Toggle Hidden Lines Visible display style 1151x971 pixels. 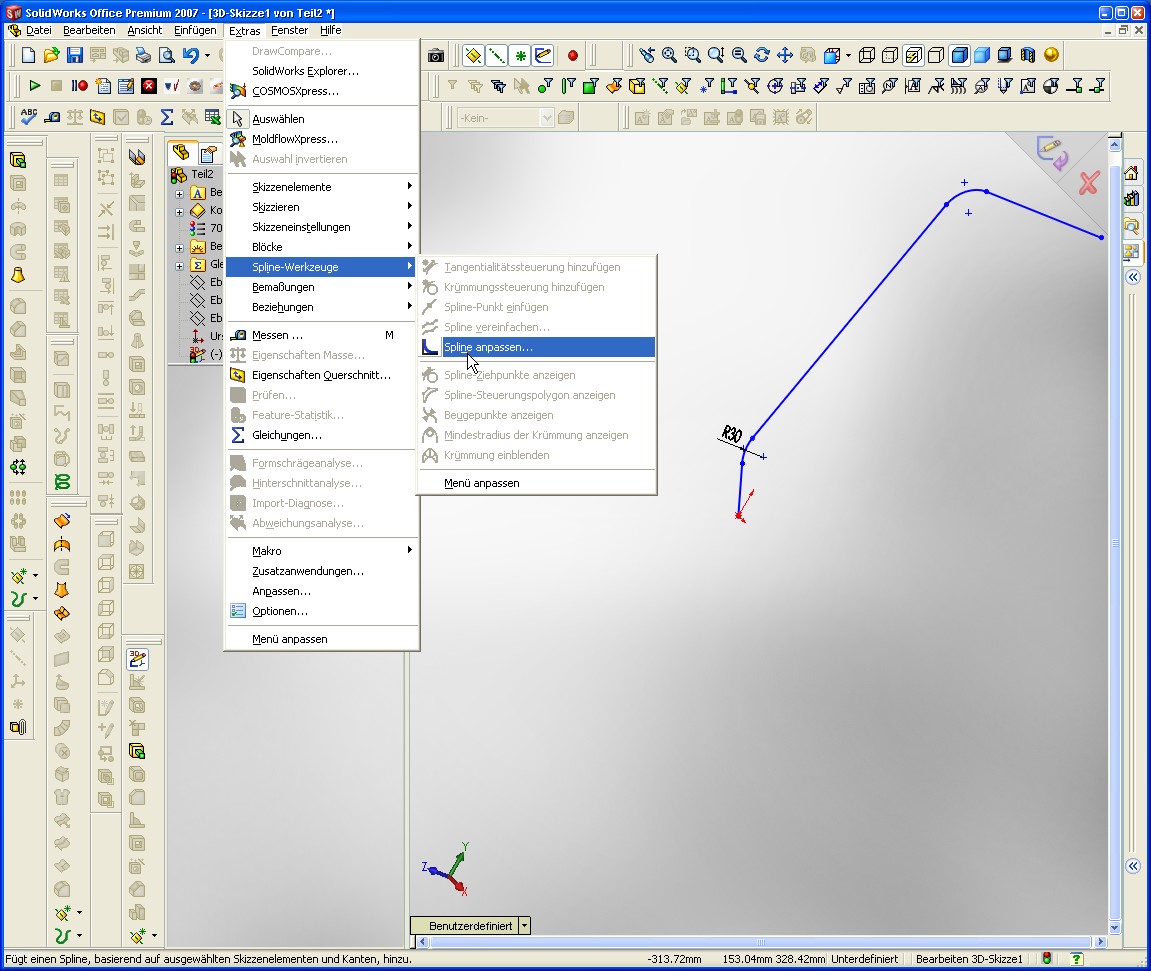click(x=890, y=55)
